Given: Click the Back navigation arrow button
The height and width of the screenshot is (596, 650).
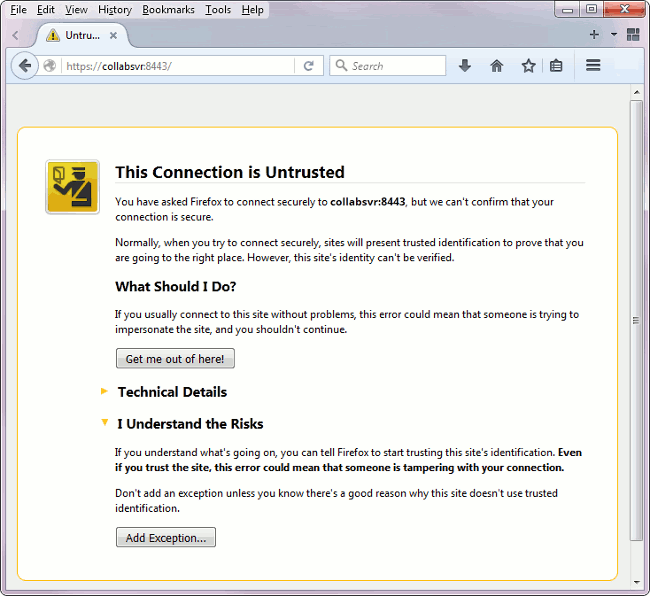Looking at the screenshot, I should tap(25, 66).
